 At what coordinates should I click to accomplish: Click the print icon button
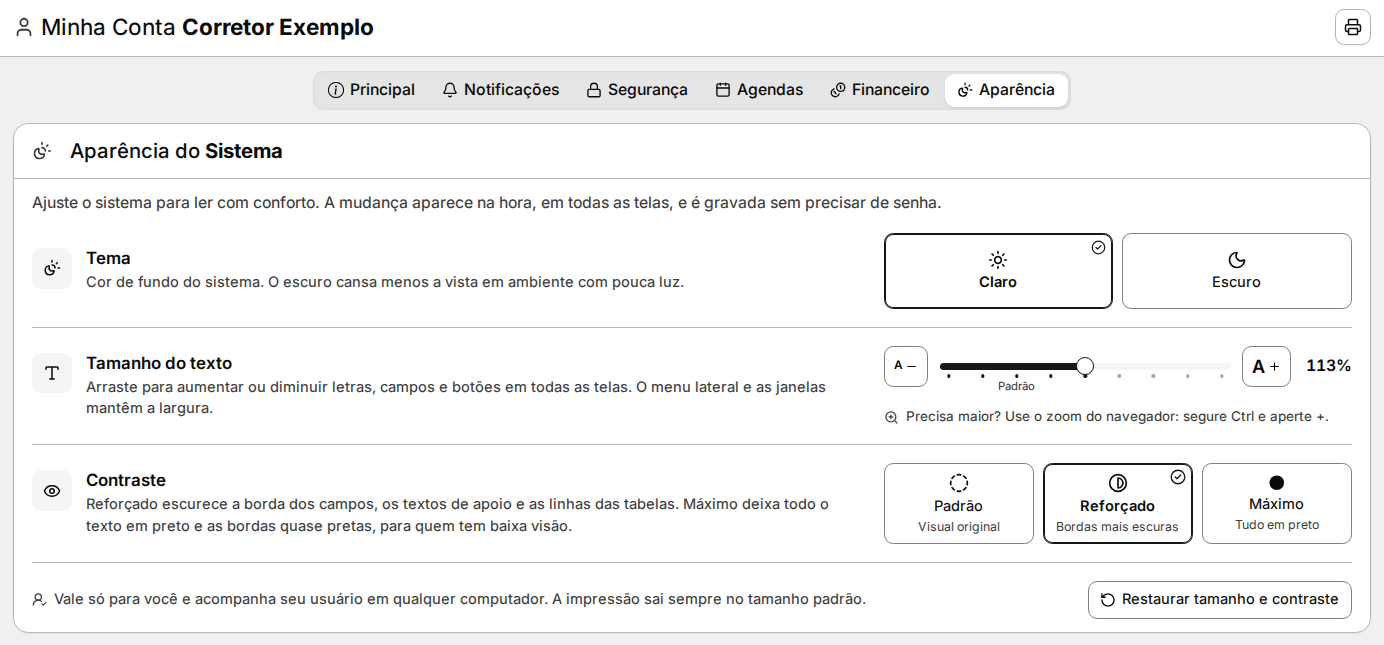1353,27
